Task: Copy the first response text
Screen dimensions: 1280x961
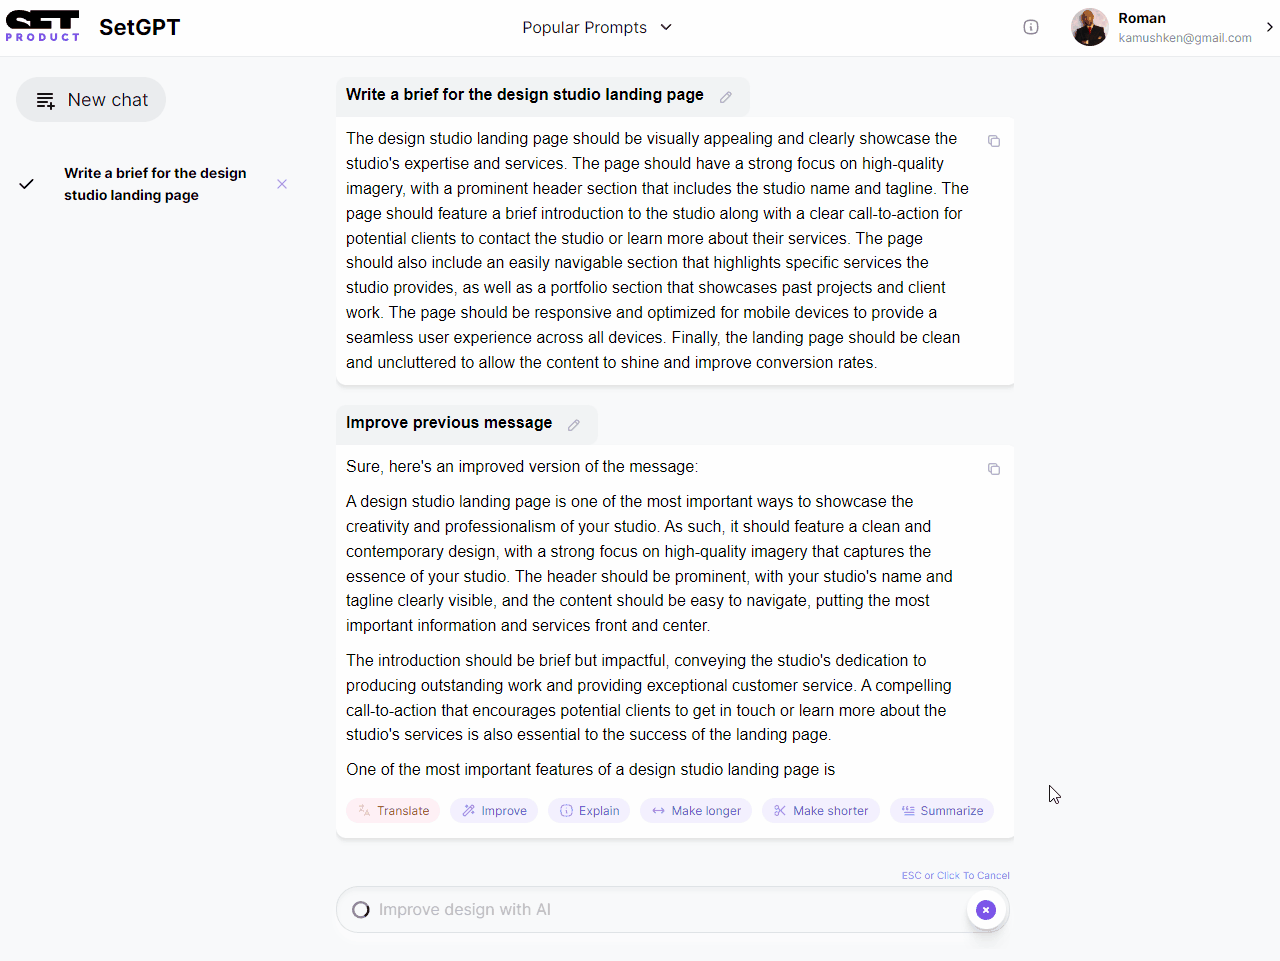Action: [x=994, y=141]
